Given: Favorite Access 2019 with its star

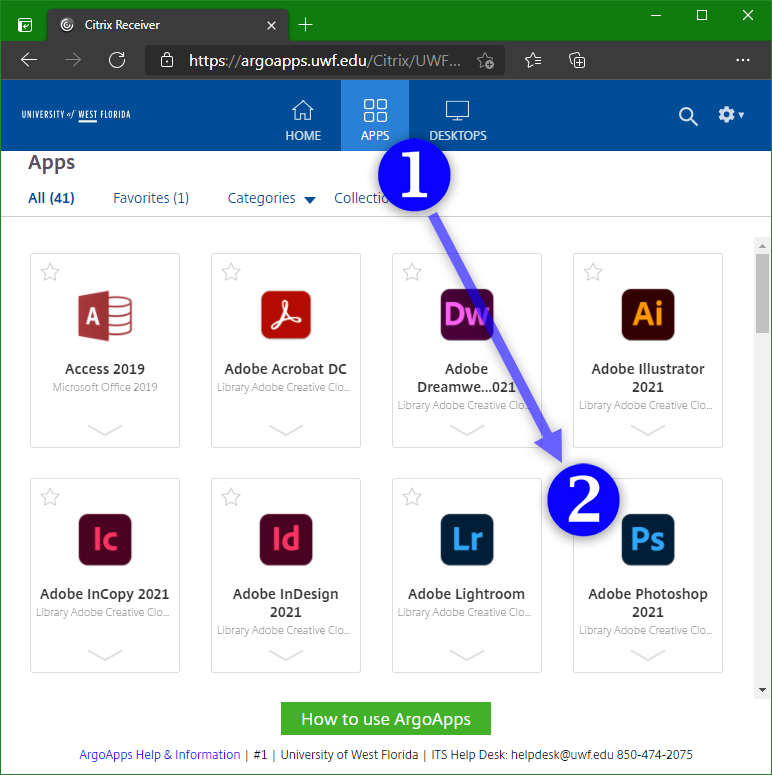Looking at the screenshot, I should pyautogui.click(x=50, y=272).
